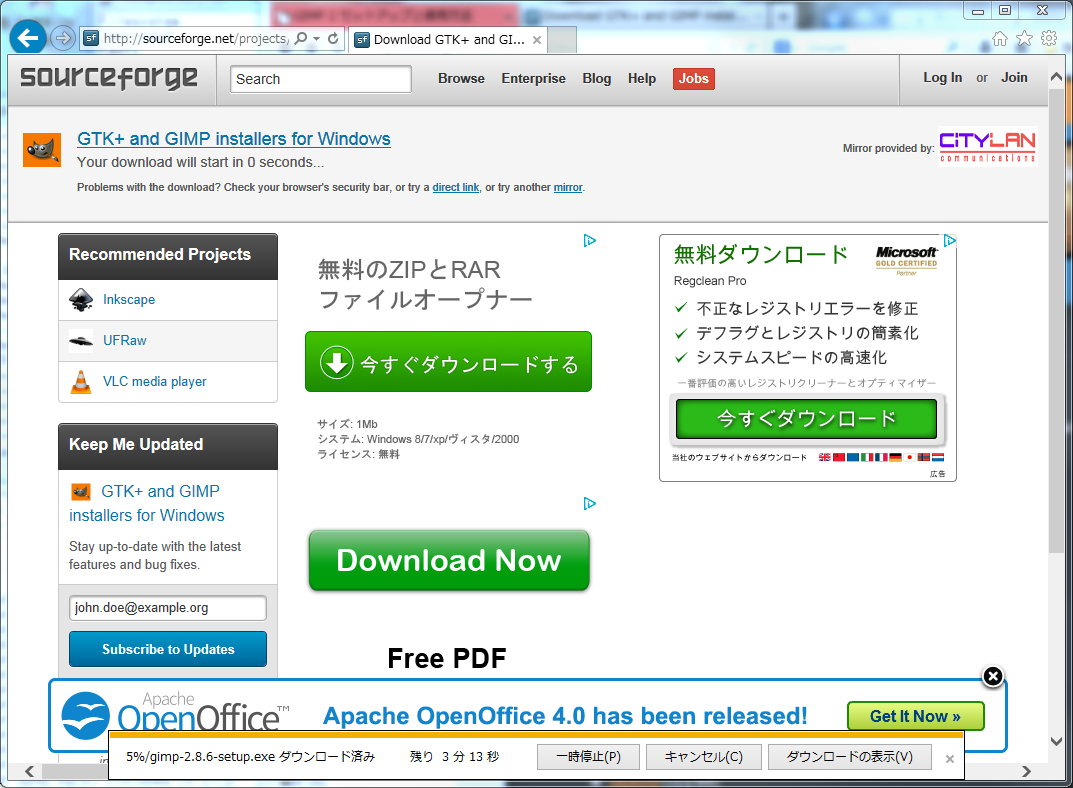This screenshot has height=788, width=1073.
Task: Click the Free PDF ad heading
Action: click(447, 658)
